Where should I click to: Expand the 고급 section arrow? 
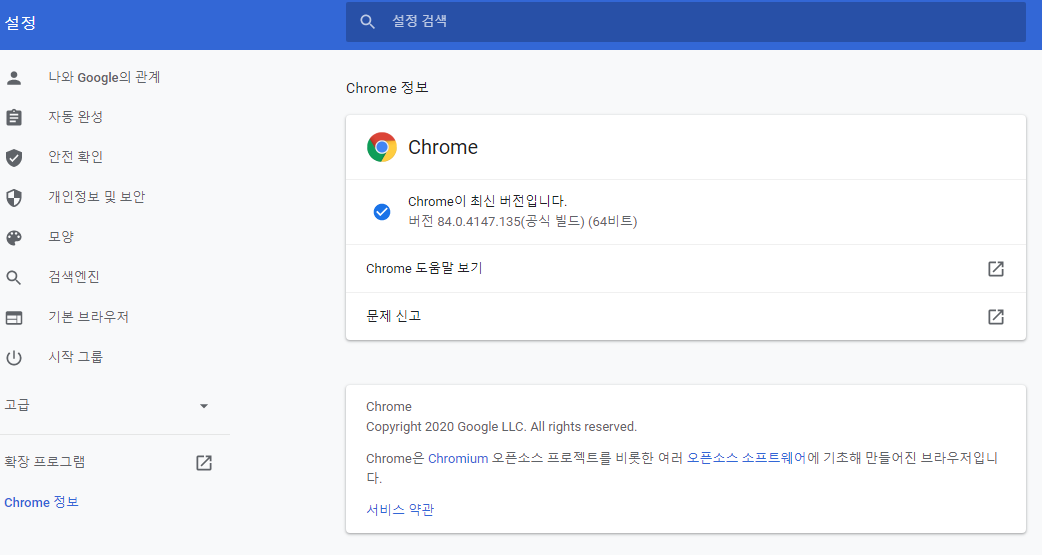point(204,406)
